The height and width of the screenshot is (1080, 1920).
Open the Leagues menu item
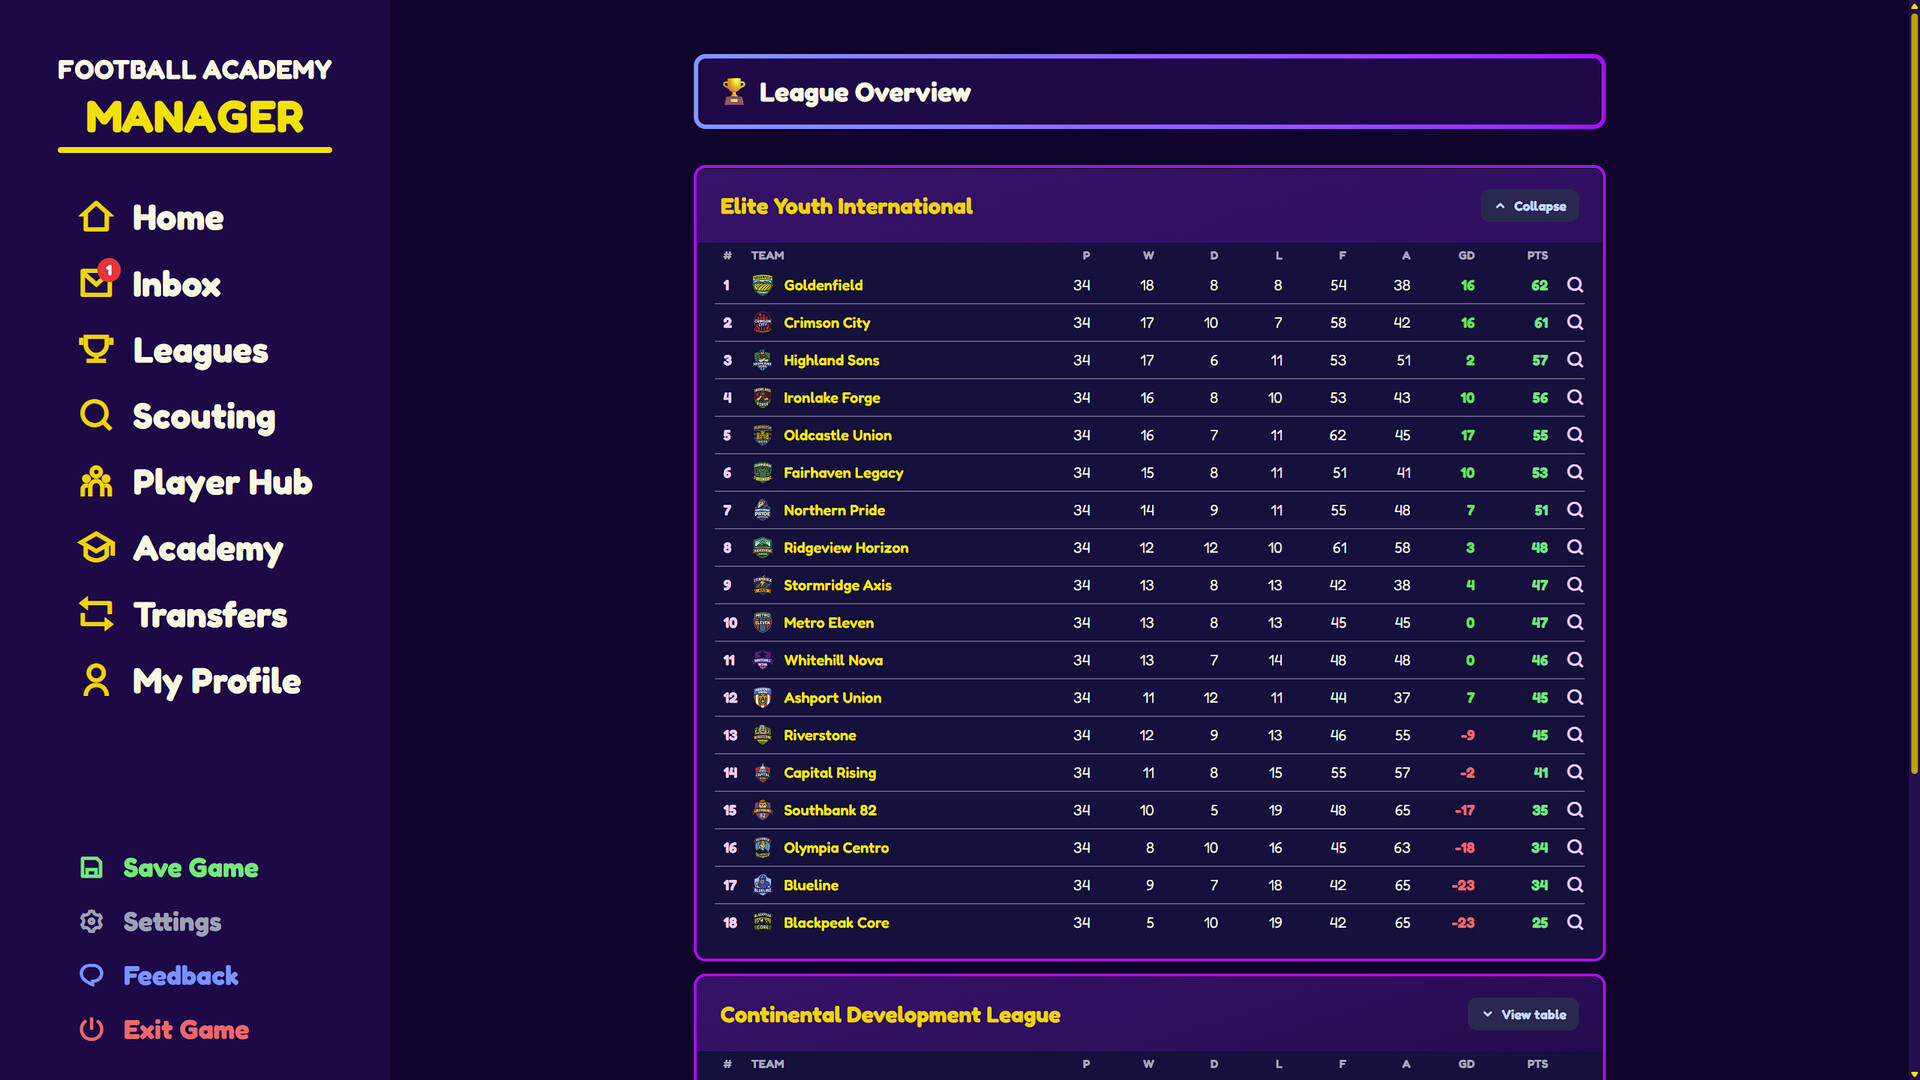[200, 351]
